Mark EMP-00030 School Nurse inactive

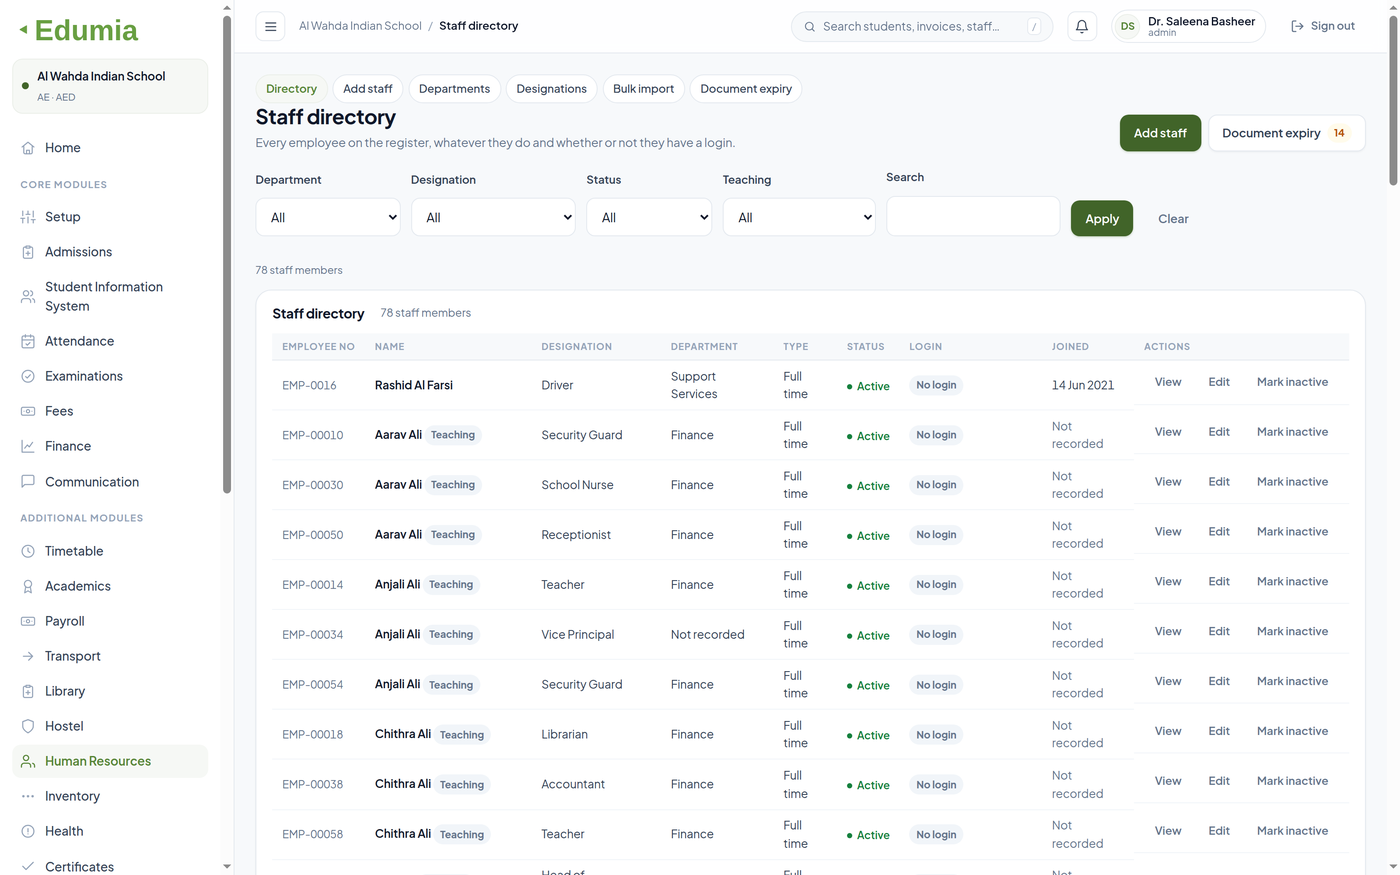point(1292,482)
